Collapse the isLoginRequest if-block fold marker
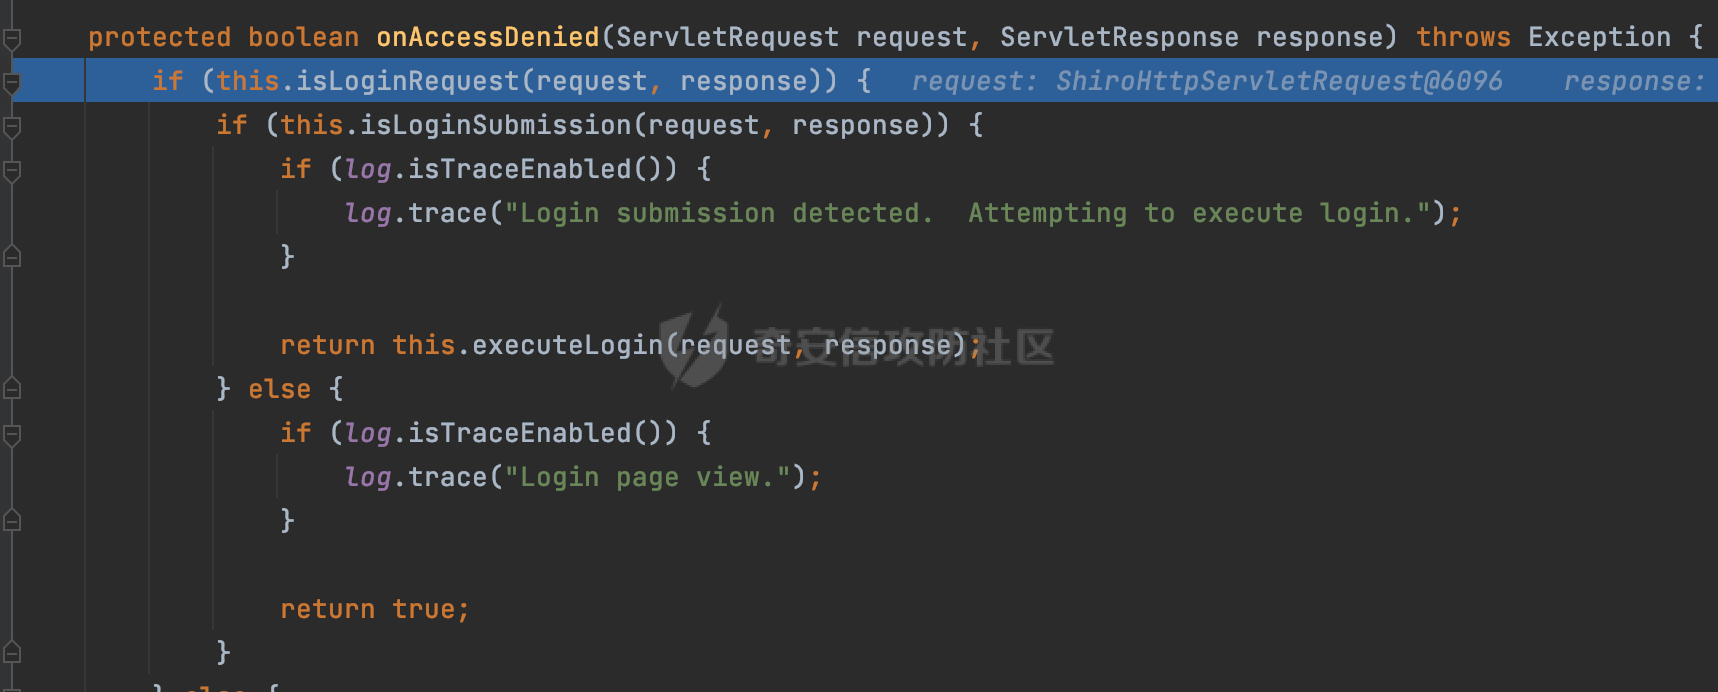This screenshot has height=692, width=1718. point(12,84)
